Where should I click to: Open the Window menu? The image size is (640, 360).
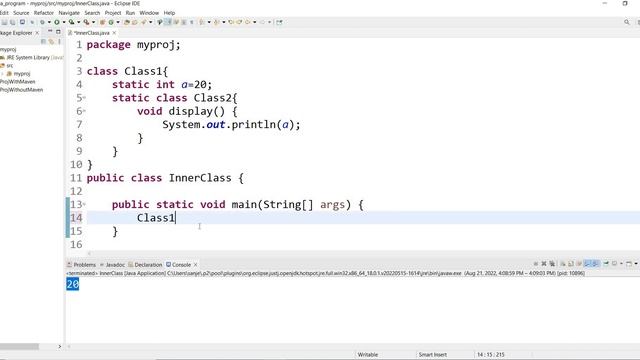pos(149,13)
